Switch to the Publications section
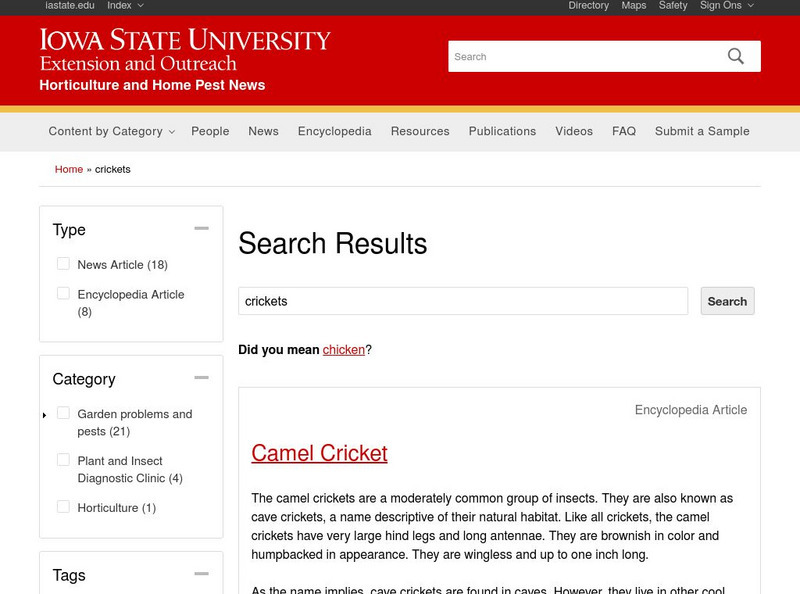This screenshot has height=594, width=800. point(502,131)
